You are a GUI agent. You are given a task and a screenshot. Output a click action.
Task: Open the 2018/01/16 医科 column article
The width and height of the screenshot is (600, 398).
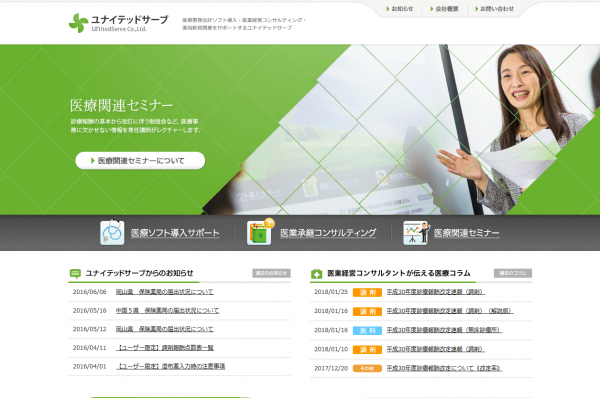point(444,330)
